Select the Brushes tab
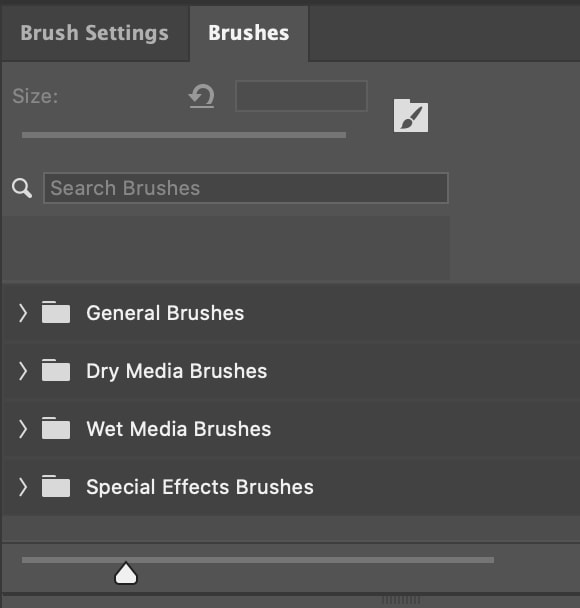 click(x=249, y=33)
